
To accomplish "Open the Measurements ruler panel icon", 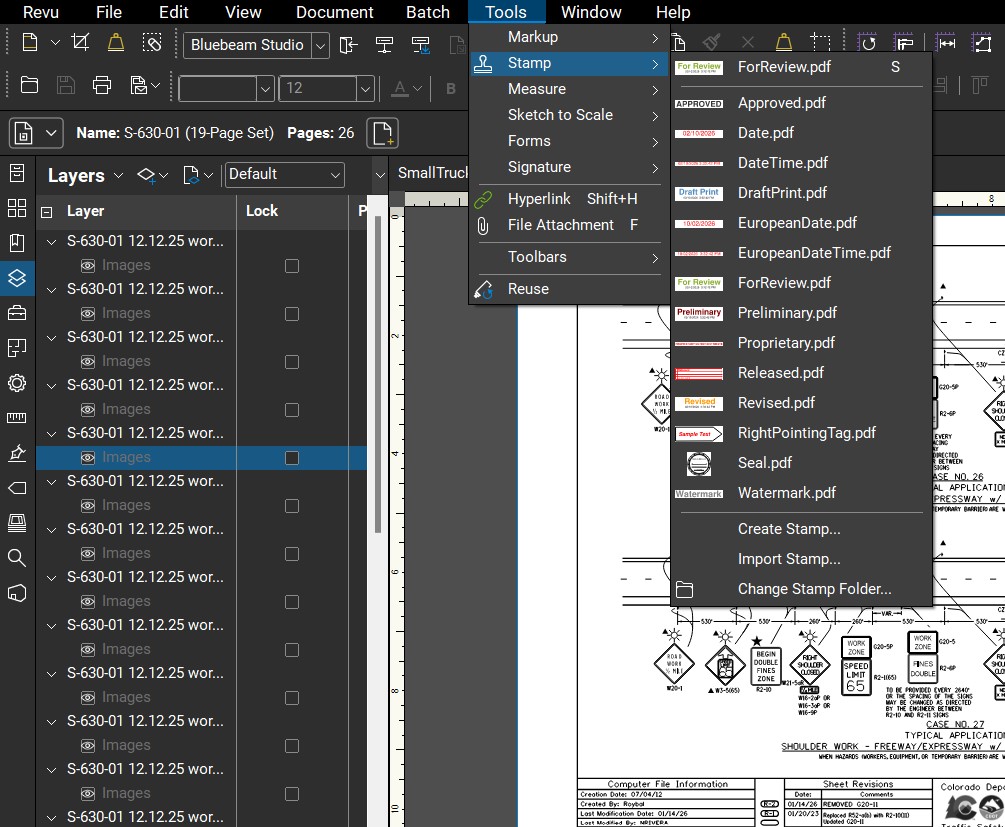I will tap(17, 418).
